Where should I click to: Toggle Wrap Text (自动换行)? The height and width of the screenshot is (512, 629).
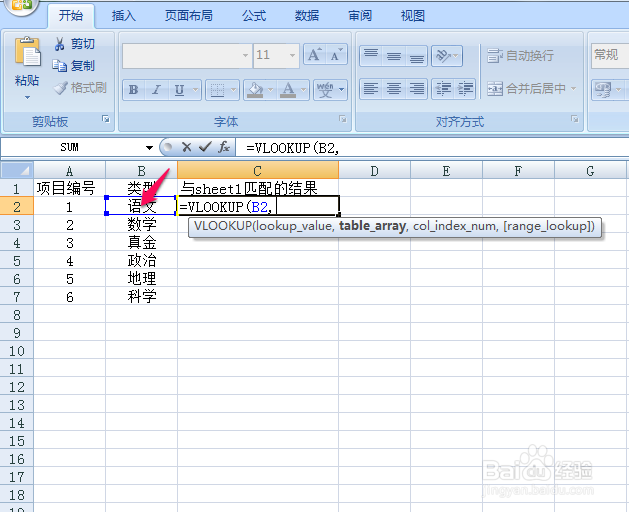pos(520,55)
